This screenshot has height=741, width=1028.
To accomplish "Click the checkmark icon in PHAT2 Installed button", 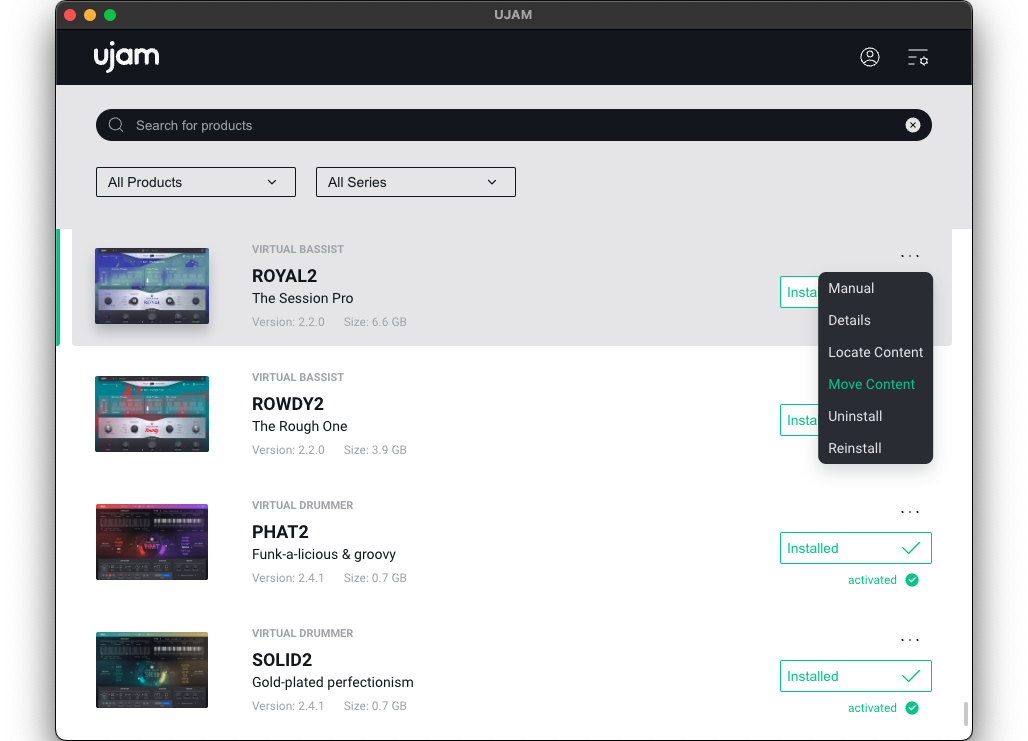I will click(911, 548).
